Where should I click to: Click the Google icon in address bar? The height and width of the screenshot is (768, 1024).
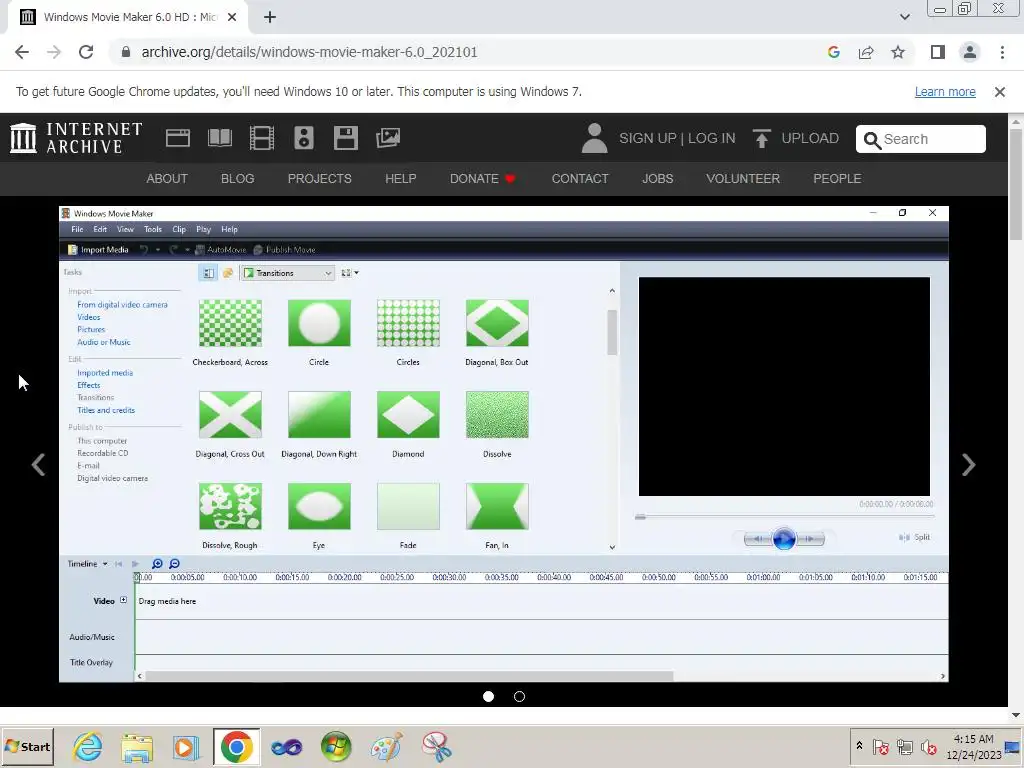833,52
